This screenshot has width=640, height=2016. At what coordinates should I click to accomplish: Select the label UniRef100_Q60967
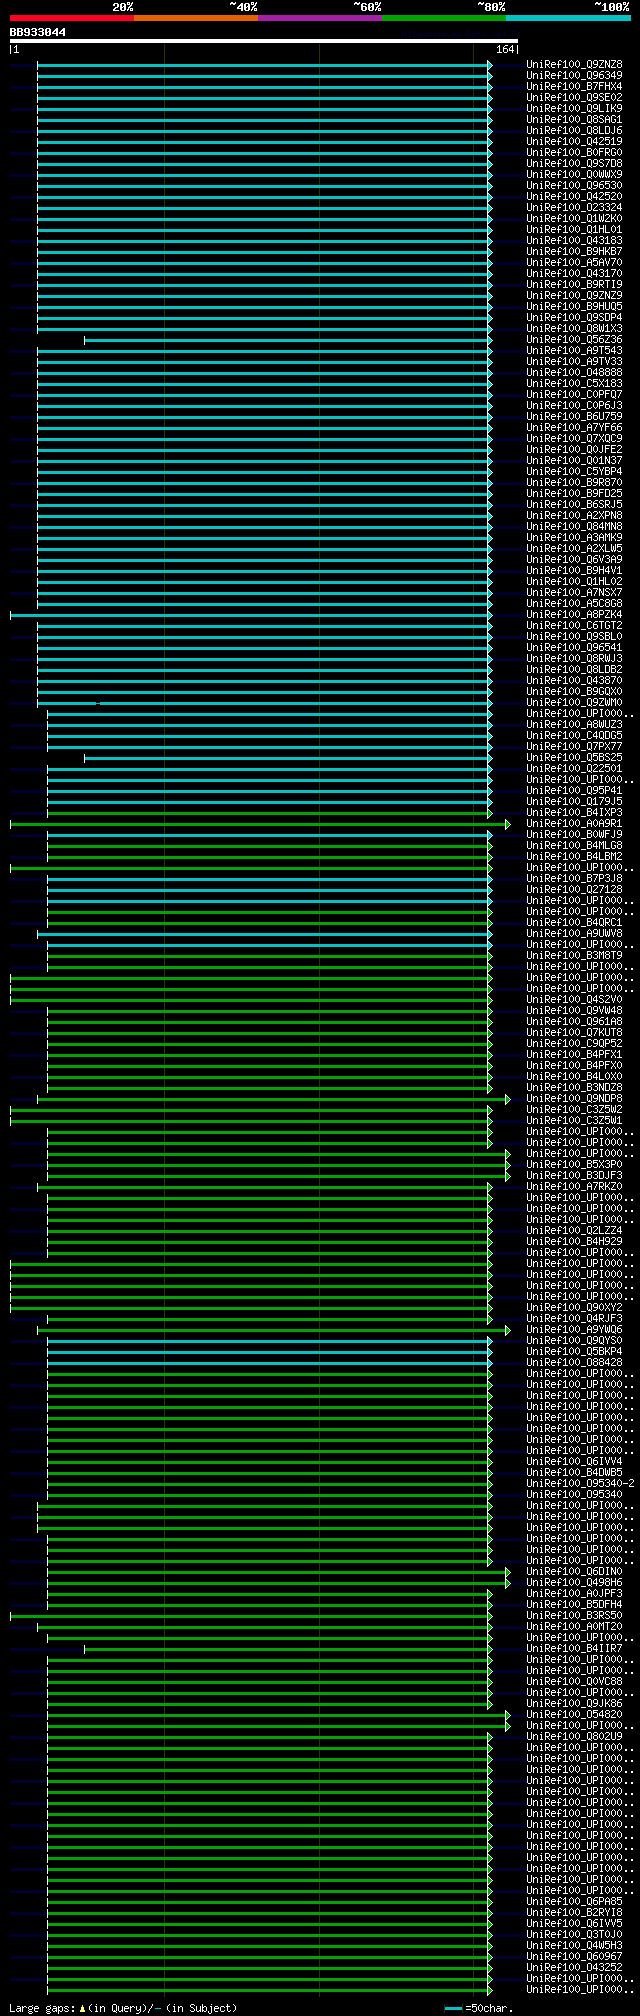click(574, 1957)
